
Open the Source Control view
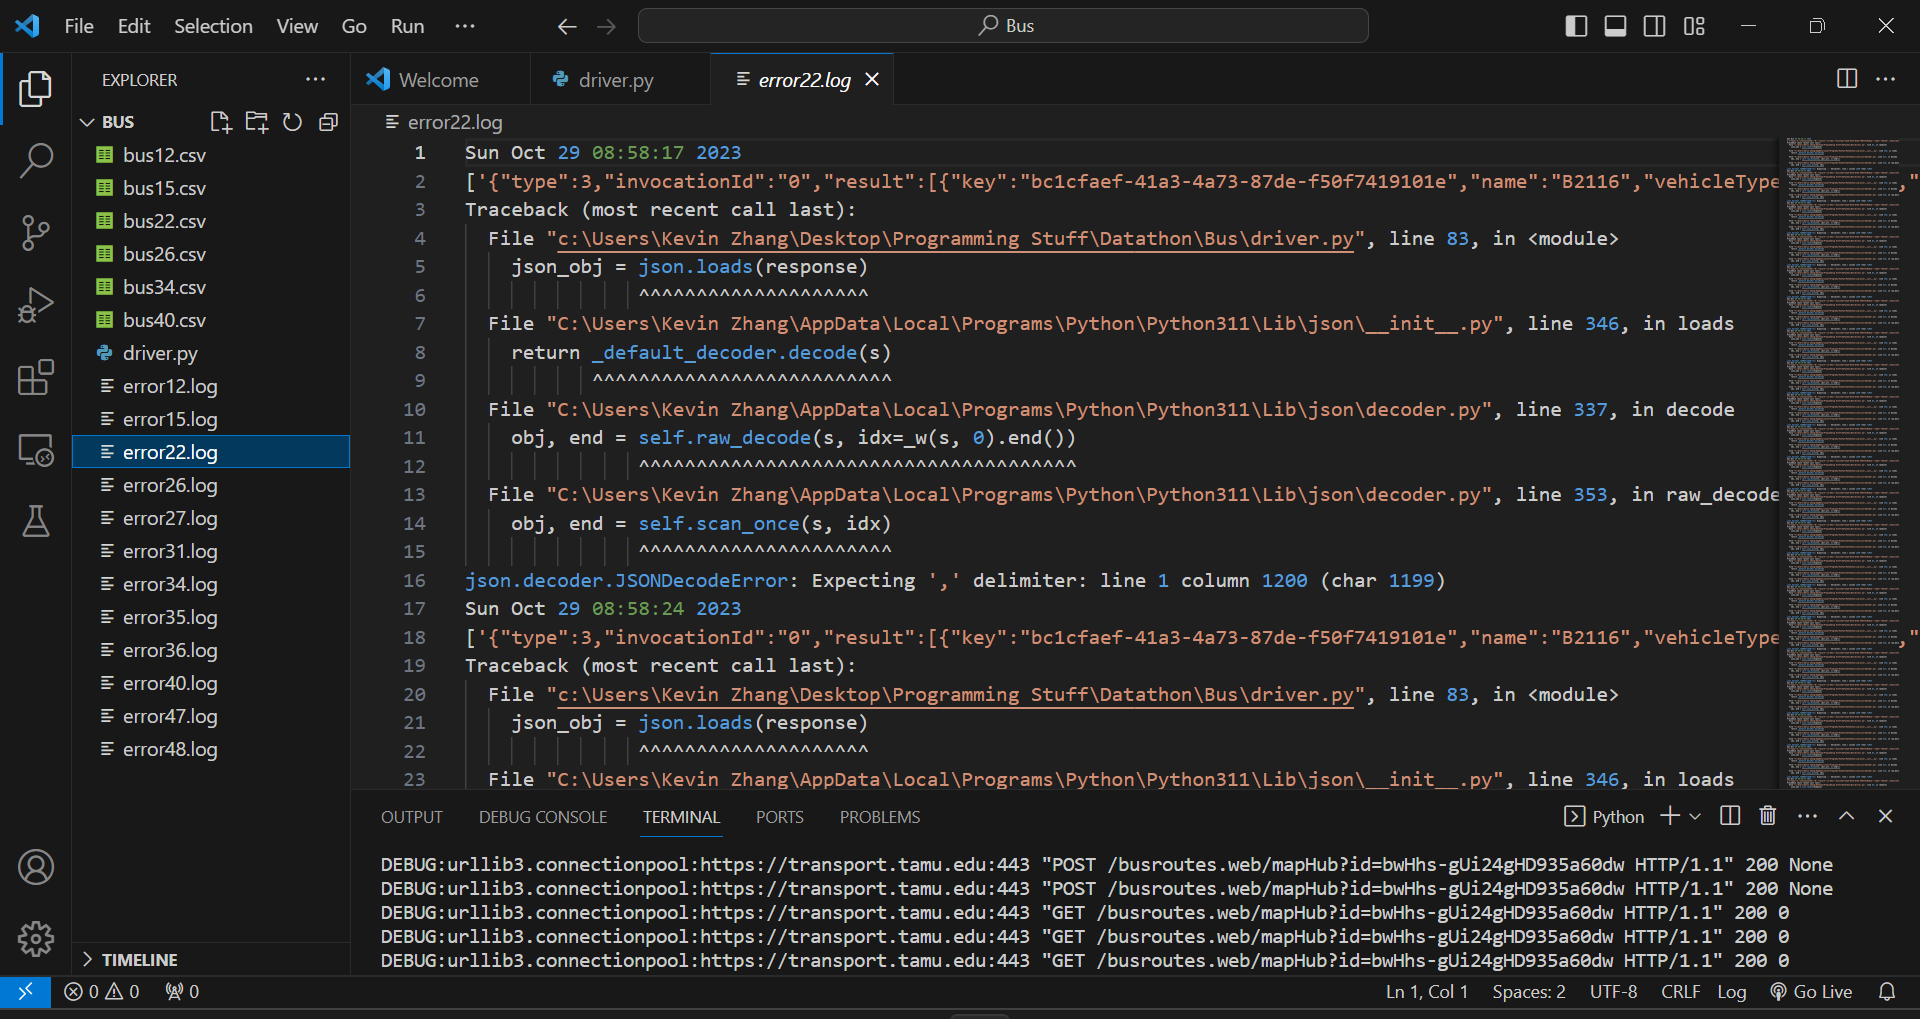tap(36, 232)
